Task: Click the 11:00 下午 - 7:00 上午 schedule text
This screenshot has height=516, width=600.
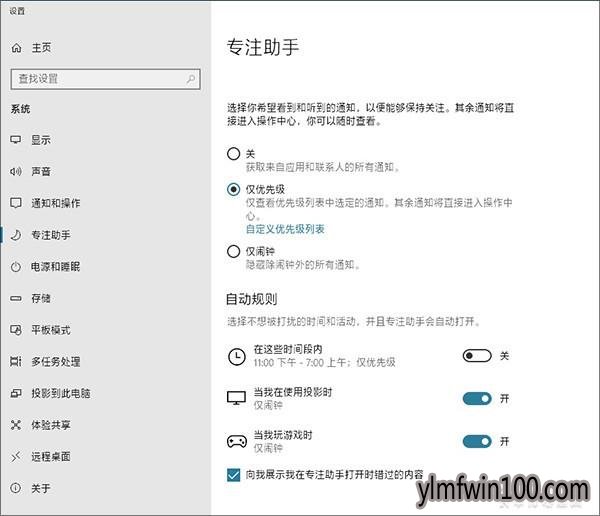Action: tap(302, 362)
